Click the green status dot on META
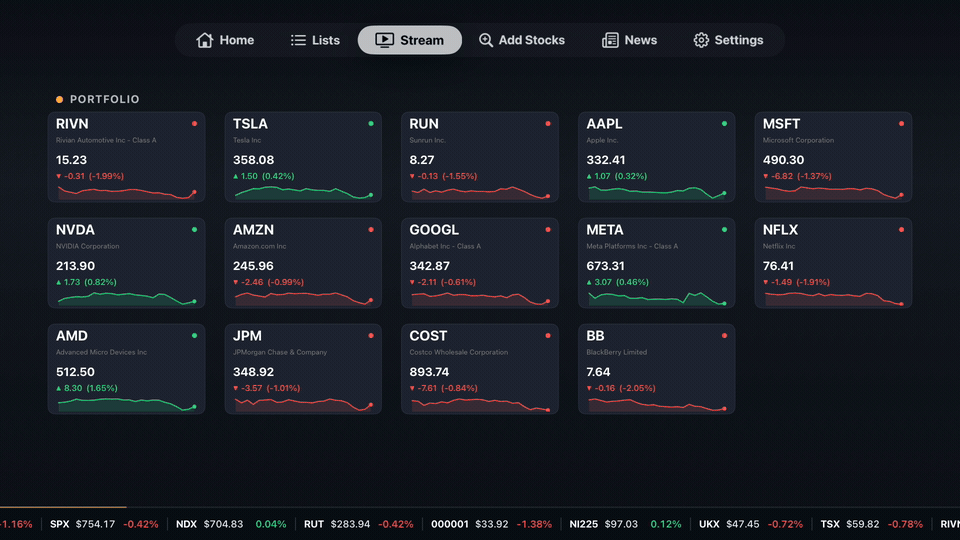This screenshot has width=960, height=540. (724, 230)
